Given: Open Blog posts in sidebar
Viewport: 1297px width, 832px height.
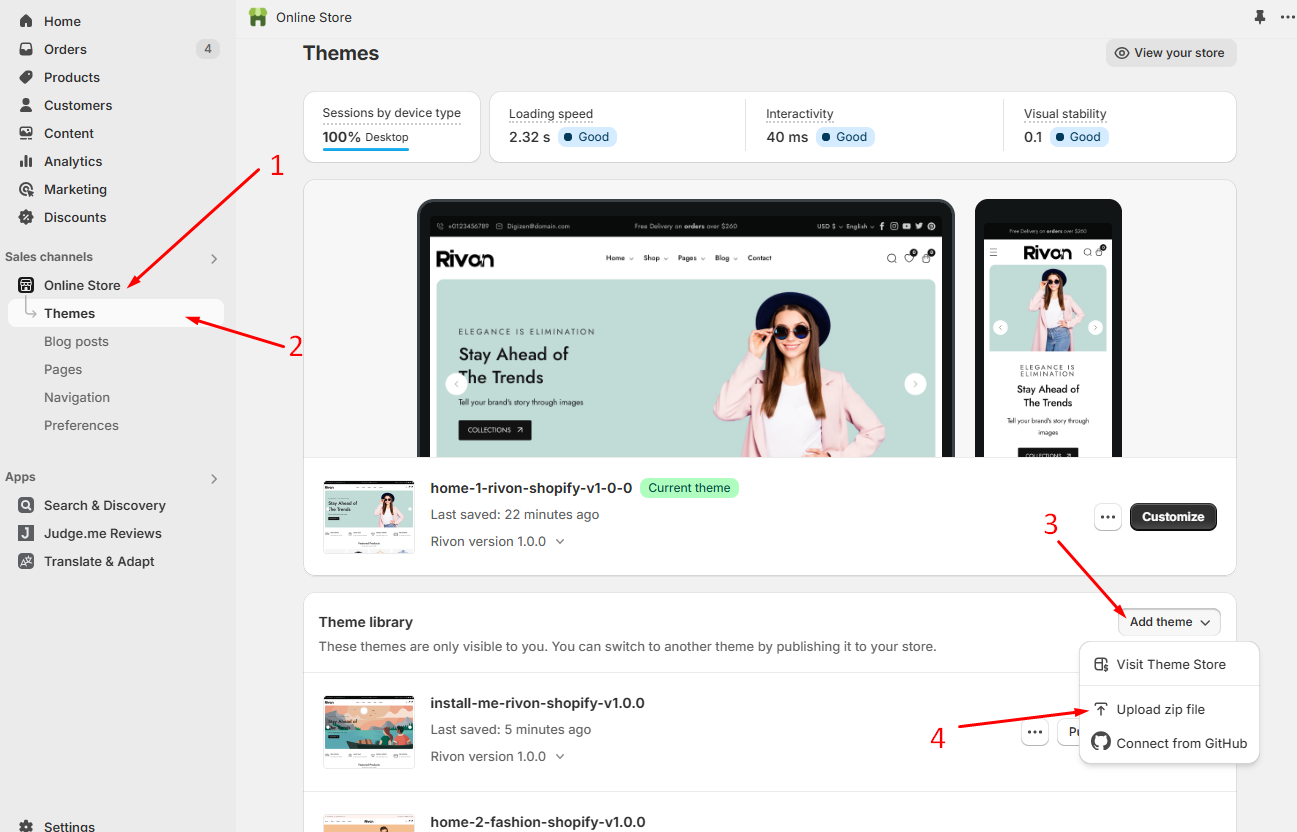Looking at the screenshot, I should pos(76,341).
